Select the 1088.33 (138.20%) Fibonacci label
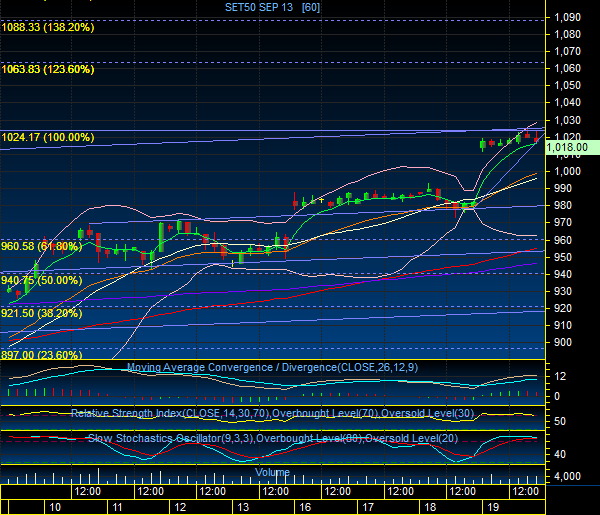This screenshot has width=600, height=515. pyautogui.click(x=48, y=27)
